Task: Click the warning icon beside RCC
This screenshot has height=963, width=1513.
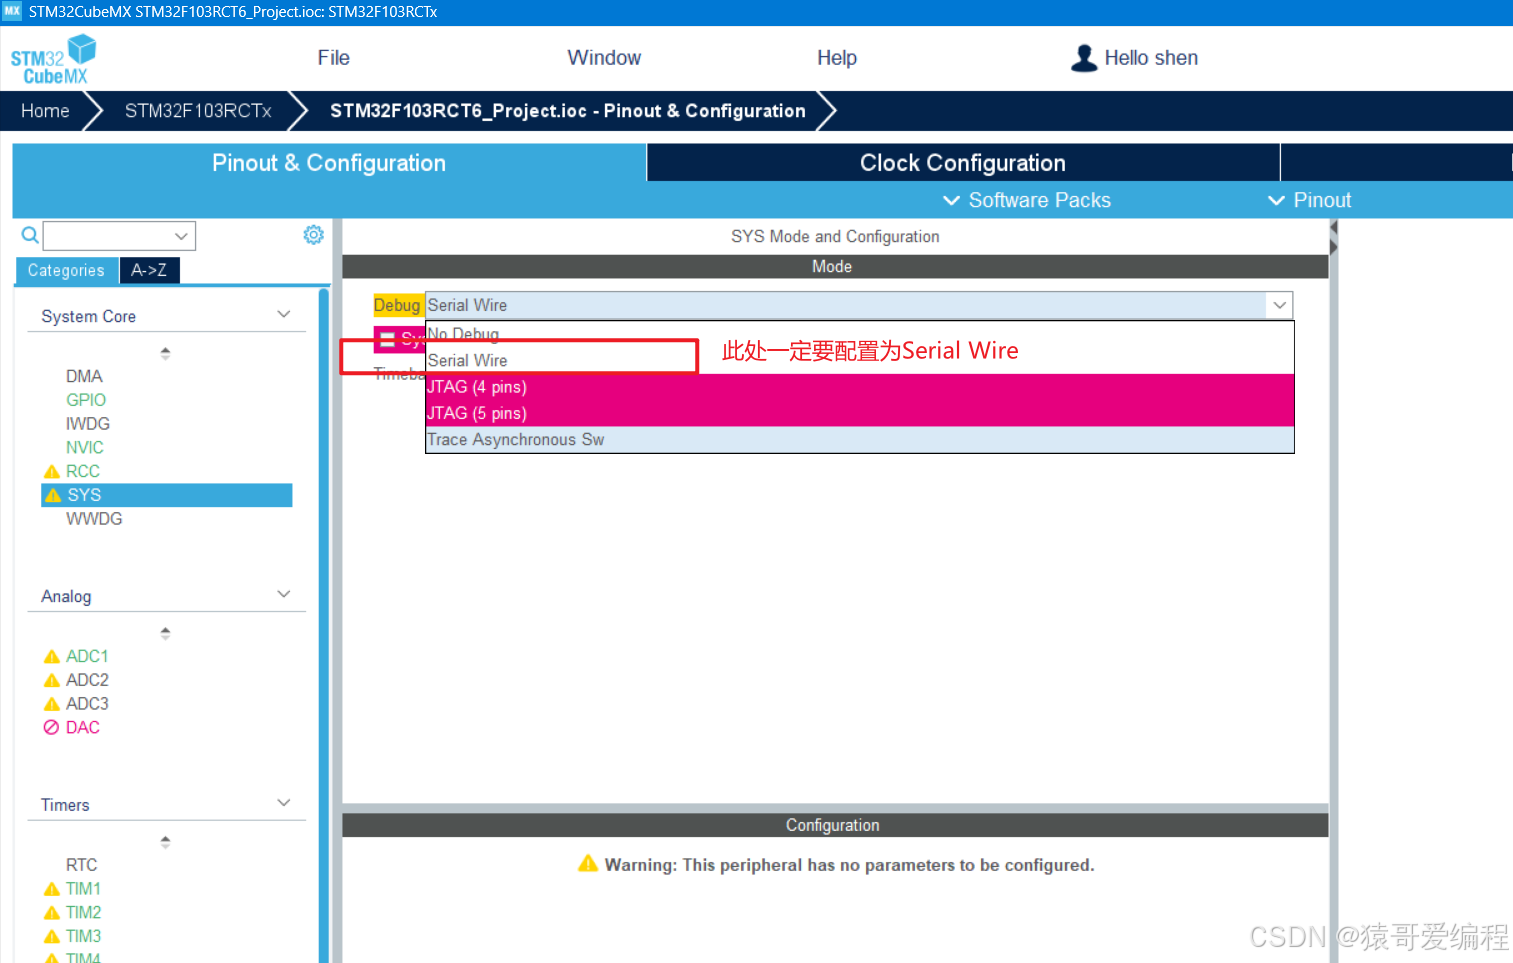Action: tap(52, 471)
